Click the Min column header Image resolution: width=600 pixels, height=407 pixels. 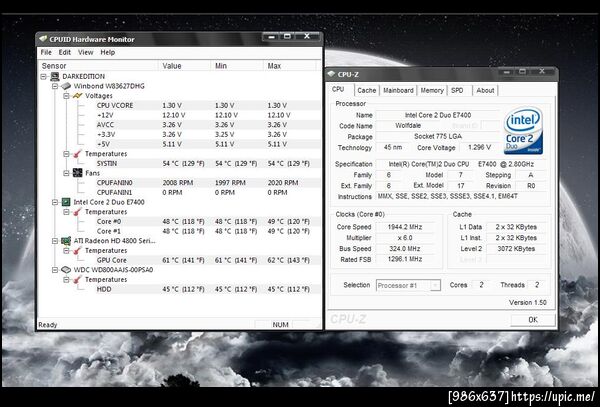click(237, 66)
